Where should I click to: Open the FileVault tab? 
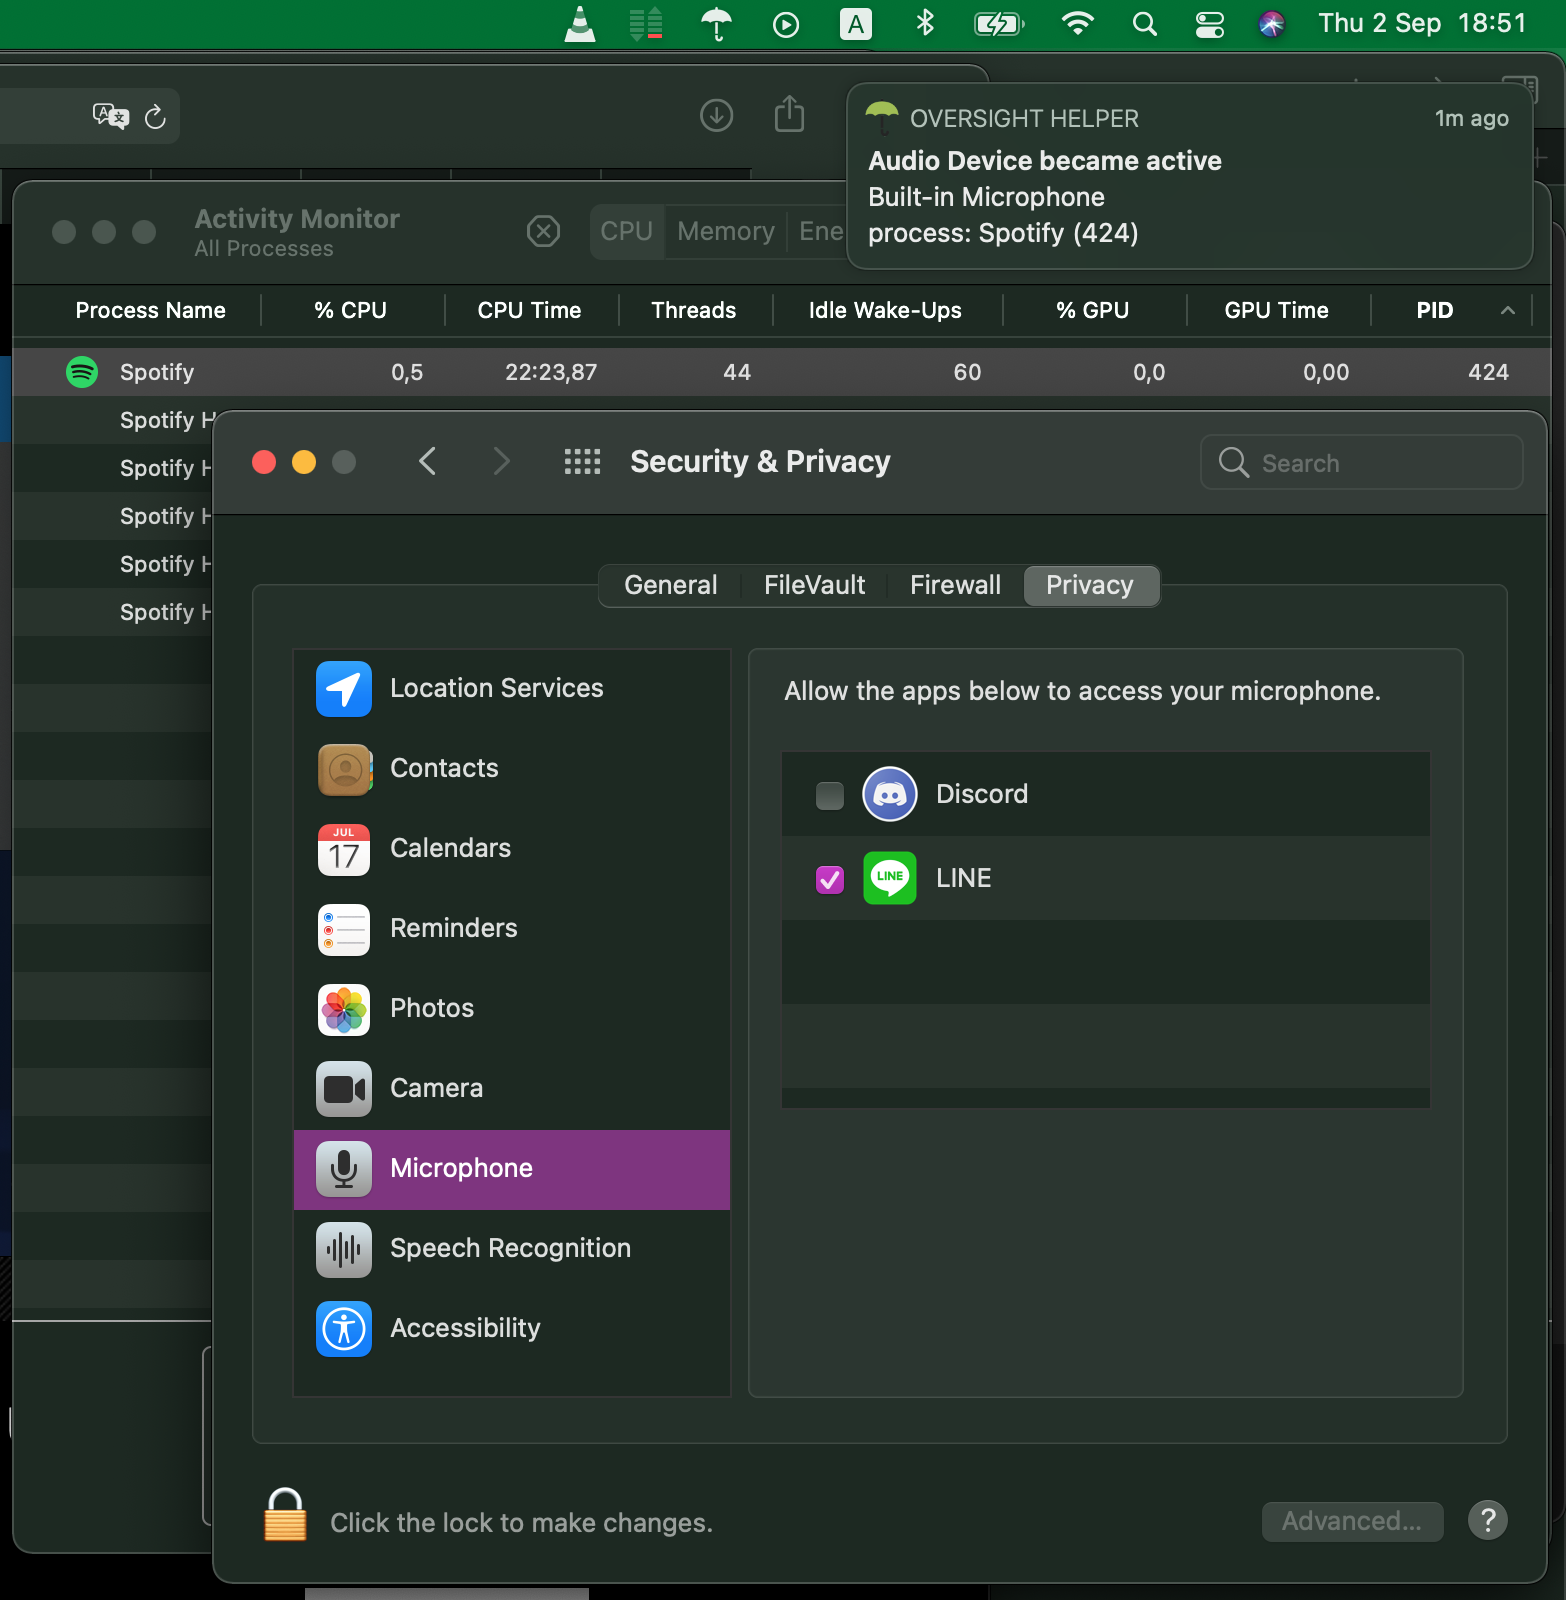pyautogui.click(x=815, y=585)
